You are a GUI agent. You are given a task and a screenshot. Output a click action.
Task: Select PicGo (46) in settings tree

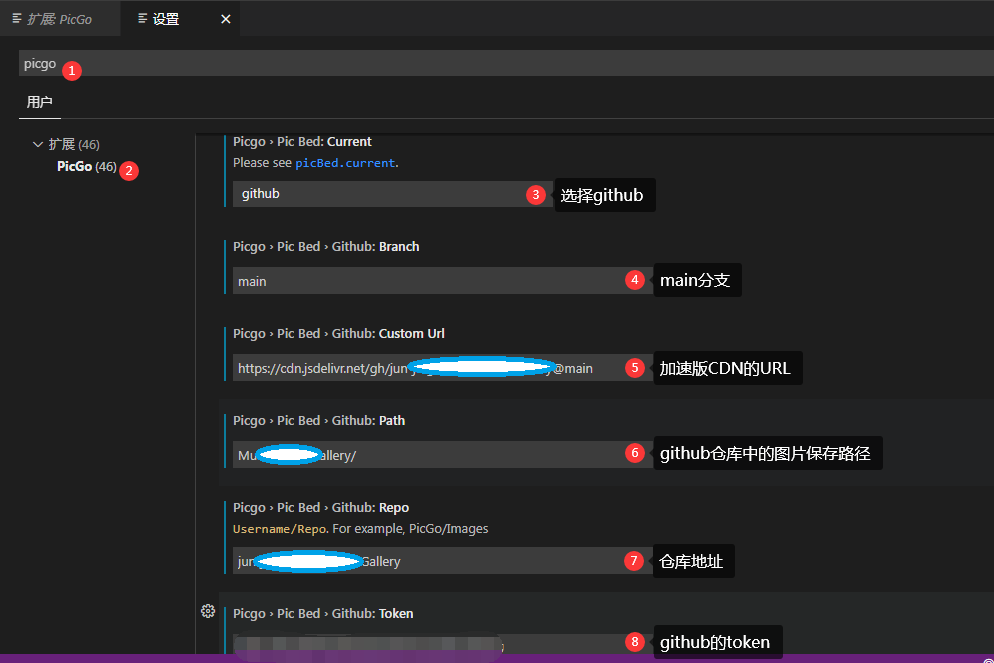point(87,167)
